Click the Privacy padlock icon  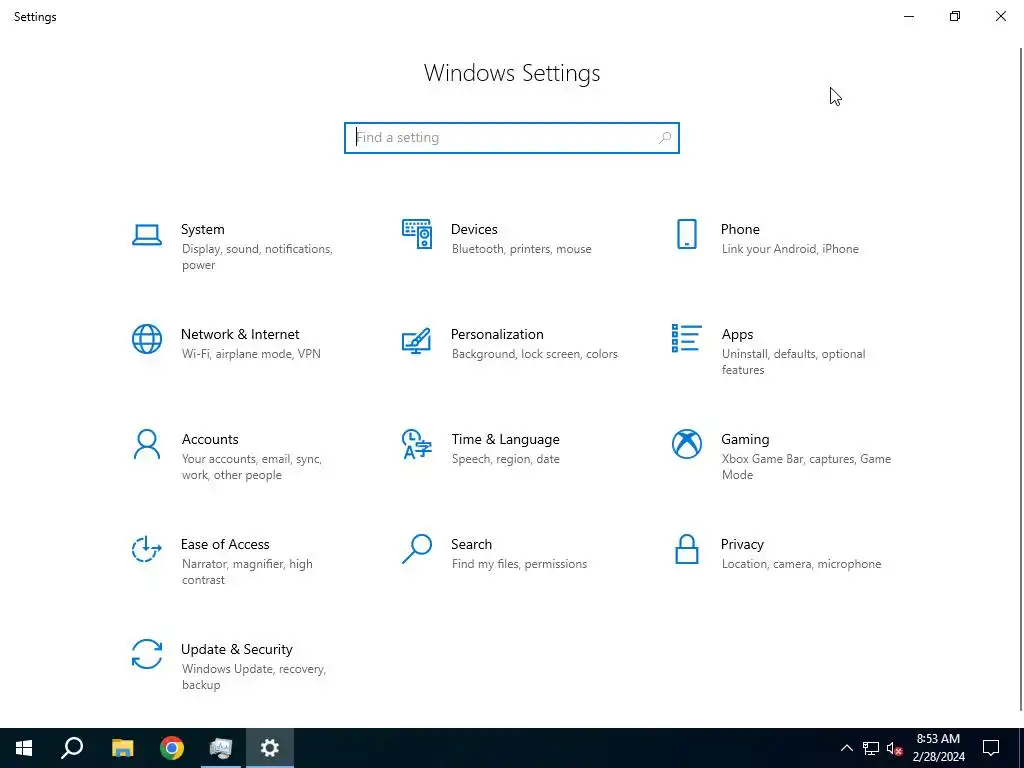point(686,549)
